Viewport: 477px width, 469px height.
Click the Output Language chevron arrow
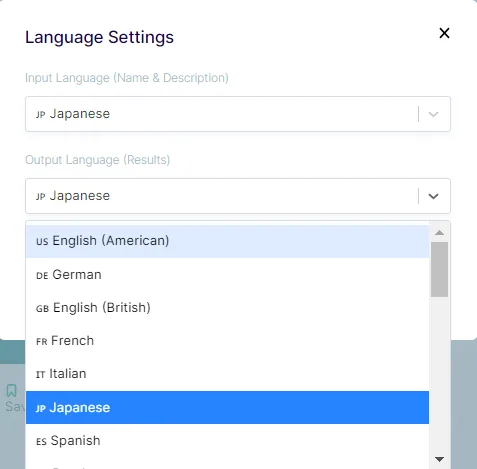[x=433, y=196]
